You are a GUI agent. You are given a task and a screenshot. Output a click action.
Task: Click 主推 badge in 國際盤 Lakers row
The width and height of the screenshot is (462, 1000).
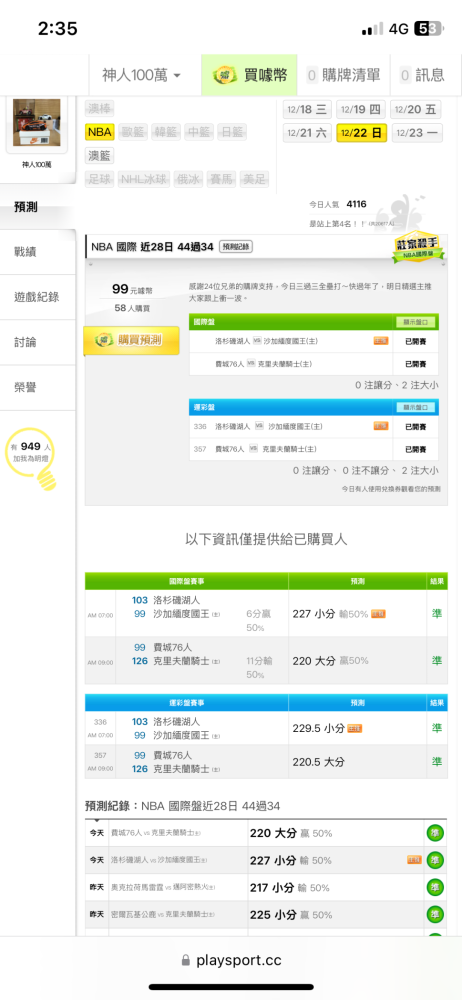(381, 341)
